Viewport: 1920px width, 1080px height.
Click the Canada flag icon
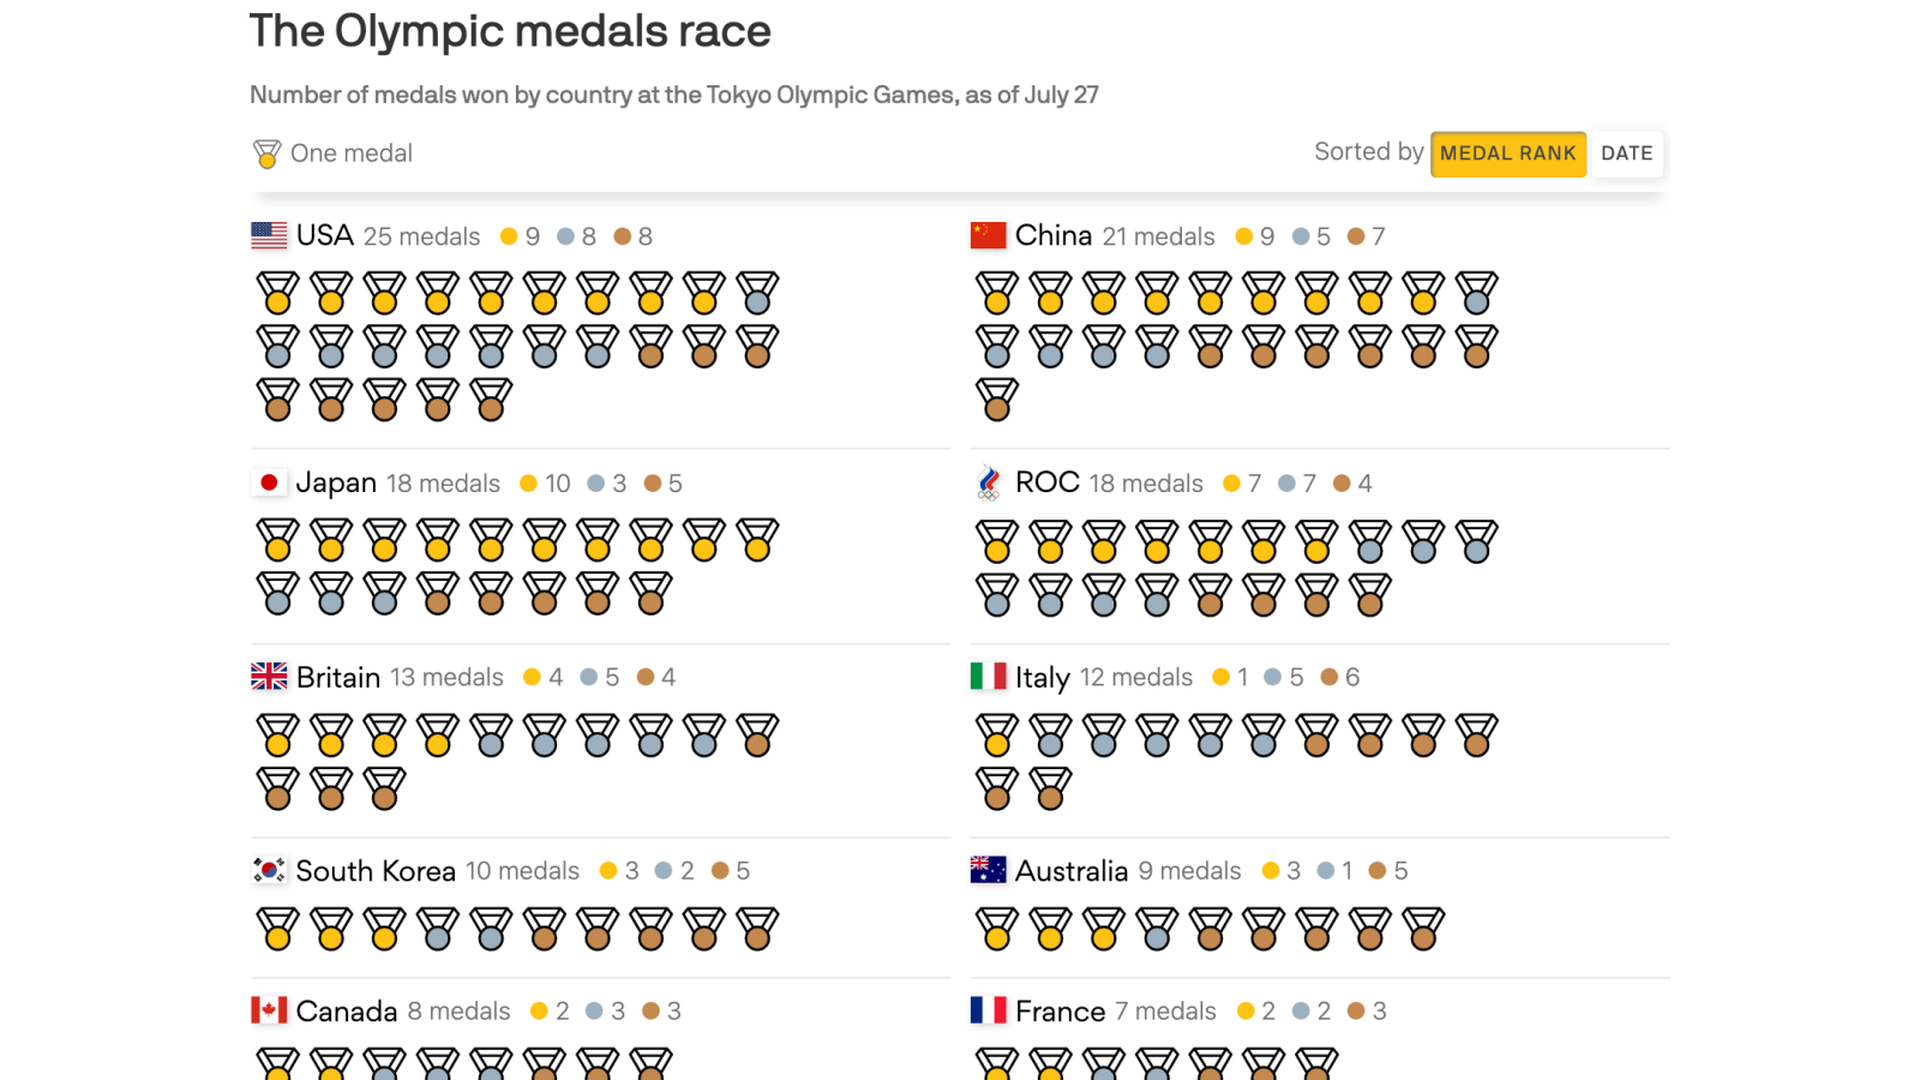coord(269,1011)
